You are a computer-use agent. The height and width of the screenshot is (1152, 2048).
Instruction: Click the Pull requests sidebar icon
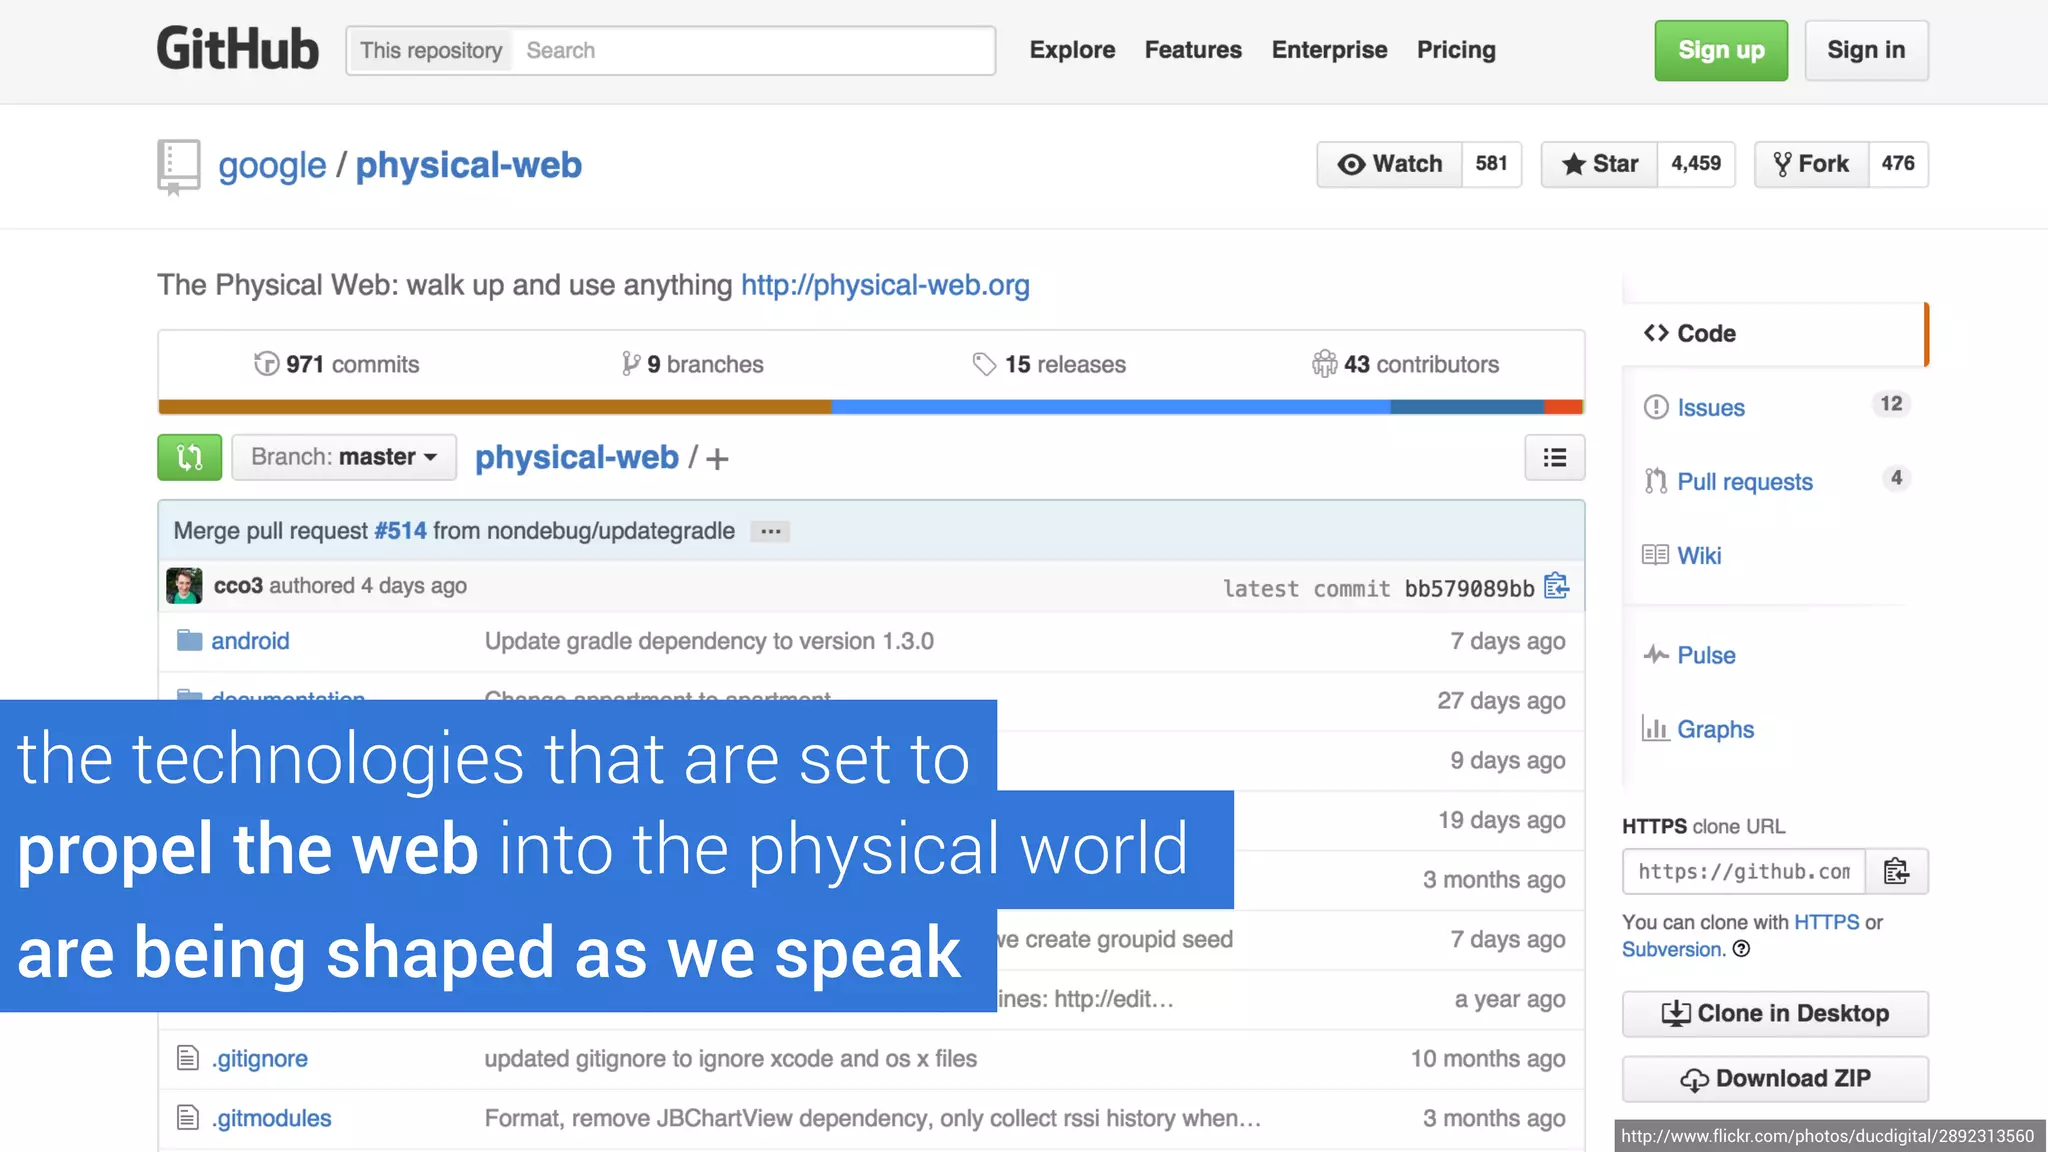coord(1656,481)
